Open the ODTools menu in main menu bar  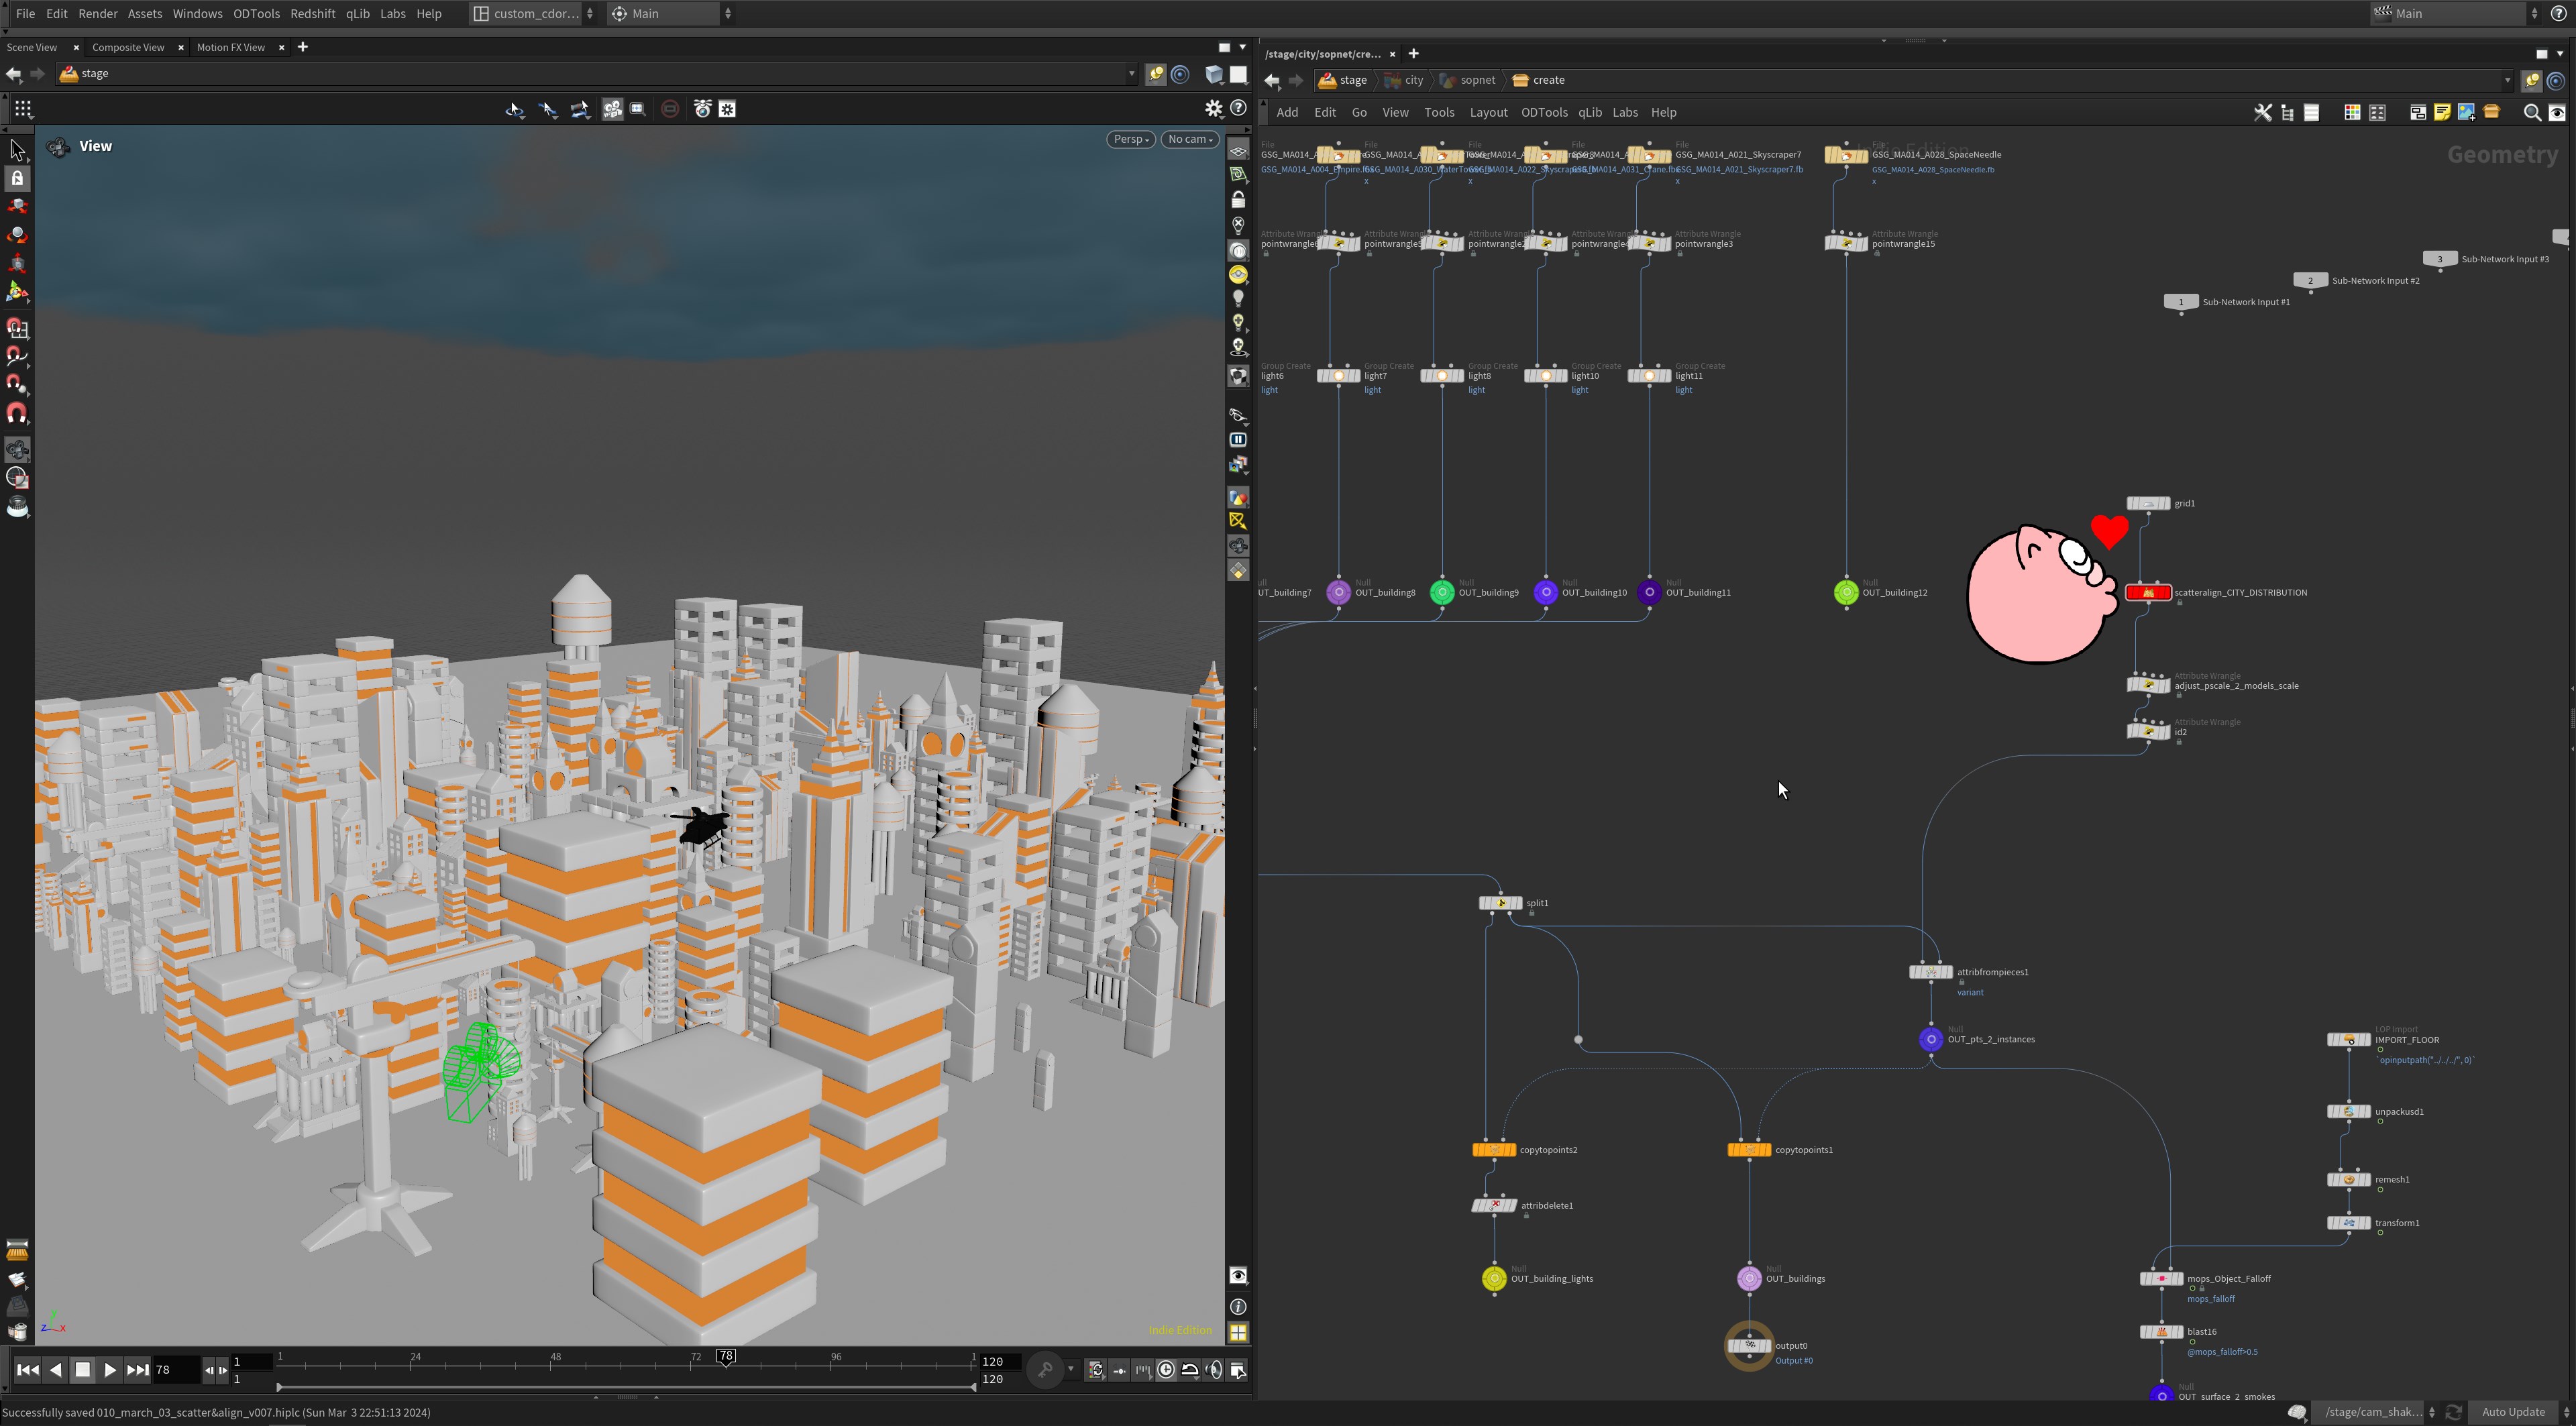pyautogui.click(x=256, y=14)
